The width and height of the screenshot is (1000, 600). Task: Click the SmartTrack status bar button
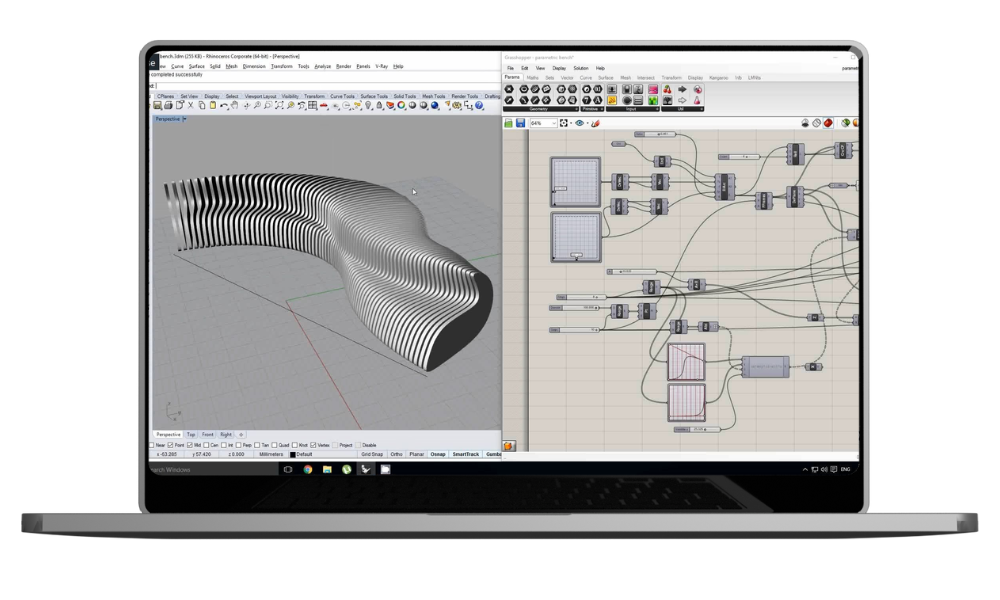click(x=466, y=454)
